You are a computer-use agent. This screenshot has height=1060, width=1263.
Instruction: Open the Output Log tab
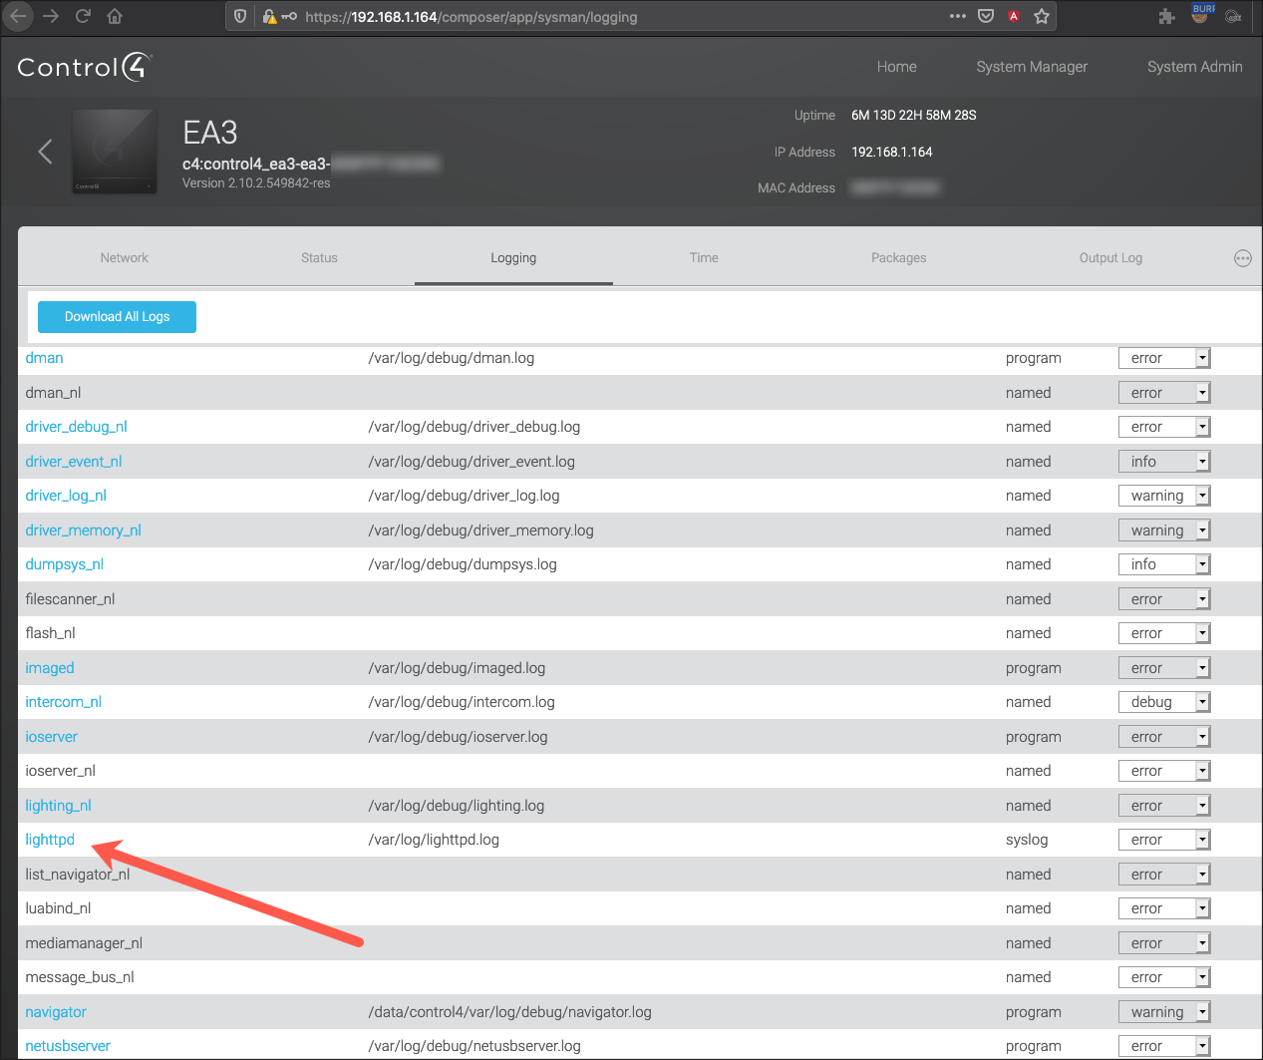click(1110, 258)
